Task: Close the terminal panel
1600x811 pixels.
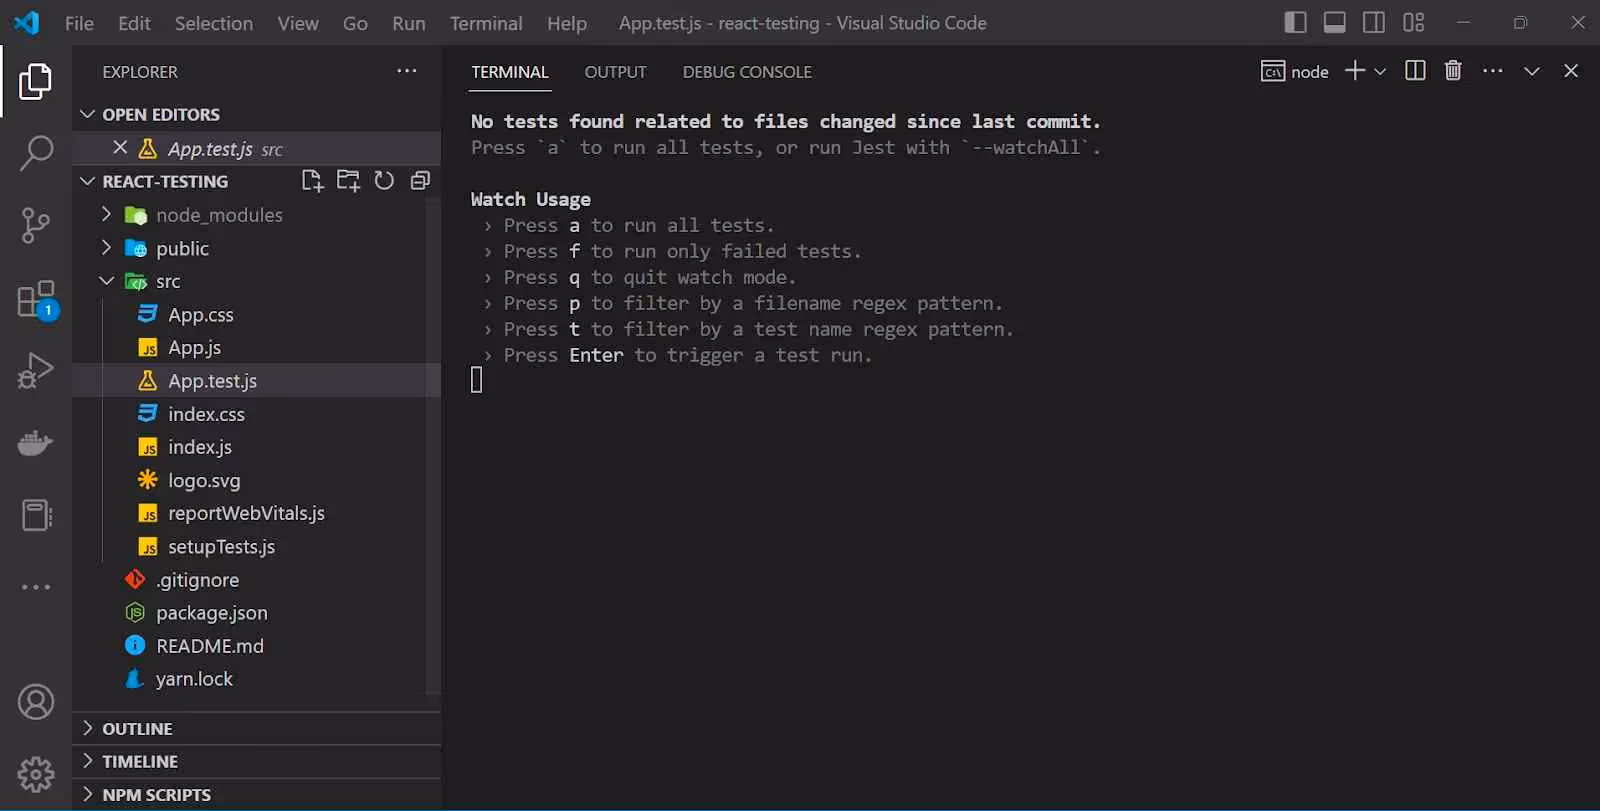Action: 1571,70
